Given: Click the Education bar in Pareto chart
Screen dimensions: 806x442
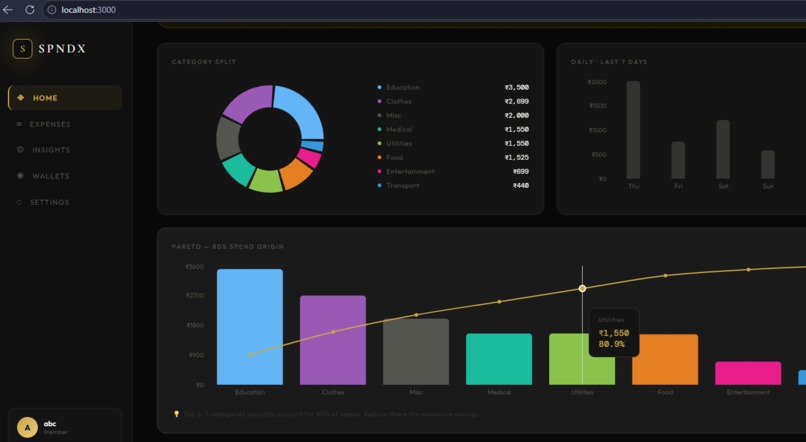Looking at the screenshot, I should tap(250, 327).
